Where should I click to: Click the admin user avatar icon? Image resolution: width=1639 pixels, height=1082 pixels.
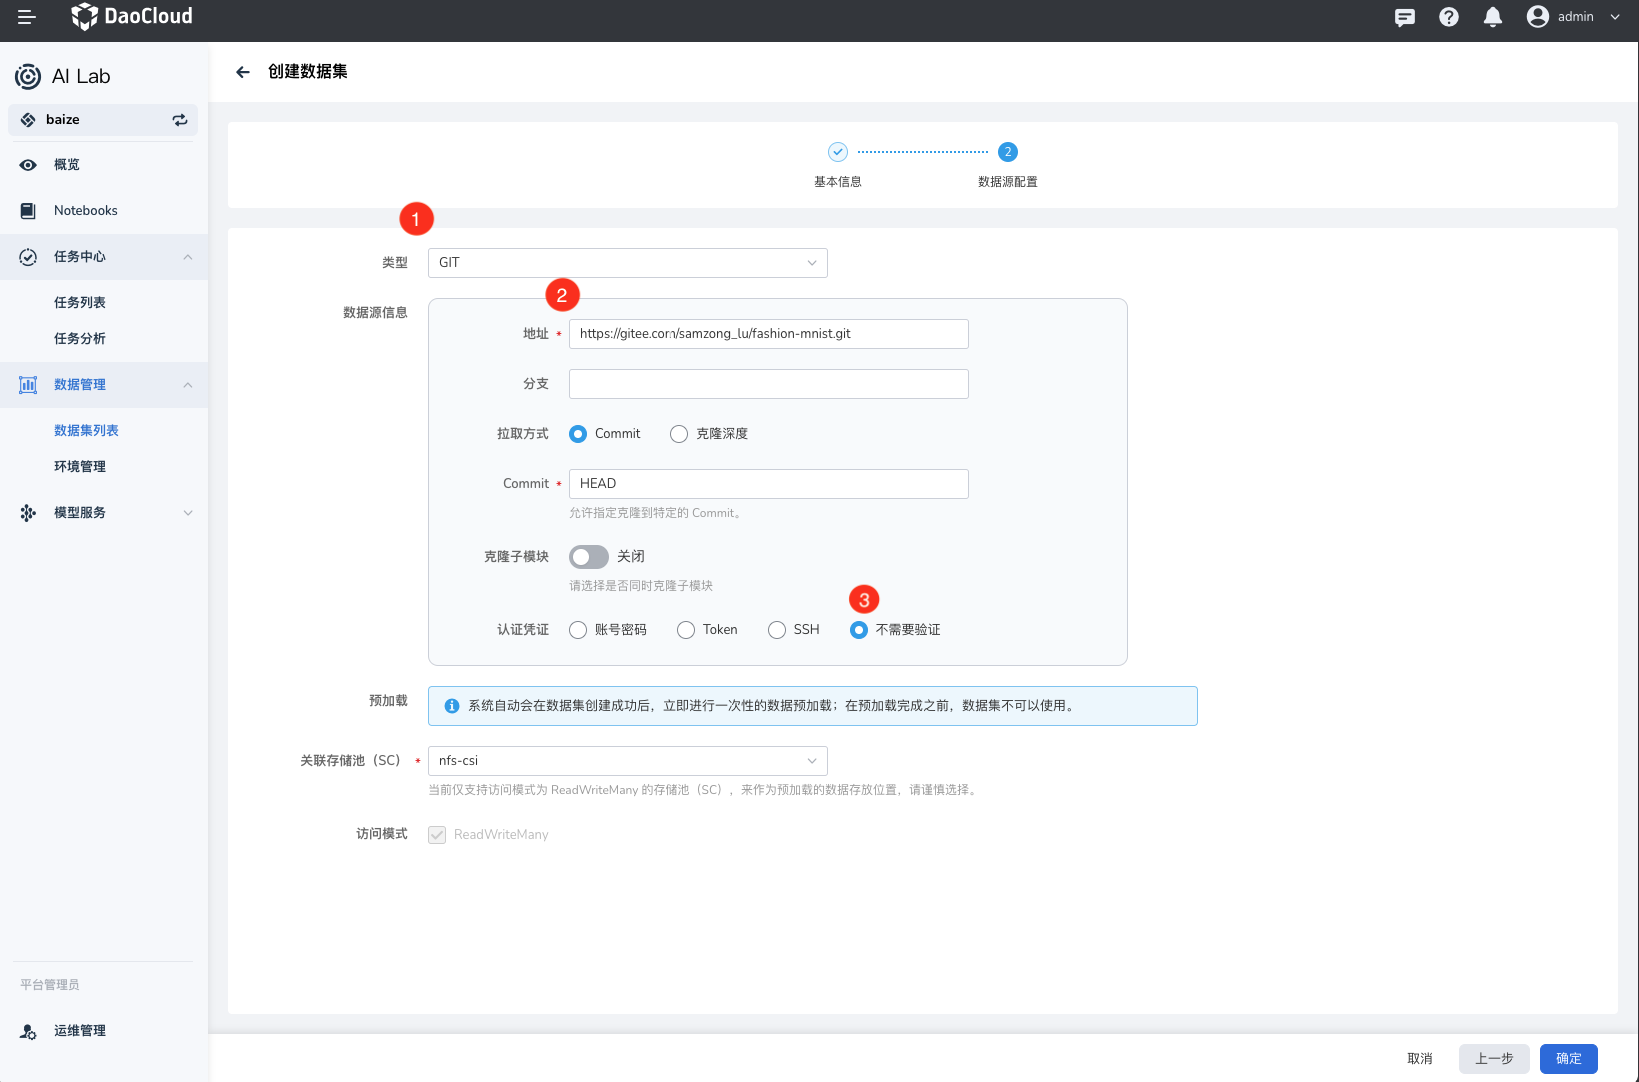(x=1538, y=17)
